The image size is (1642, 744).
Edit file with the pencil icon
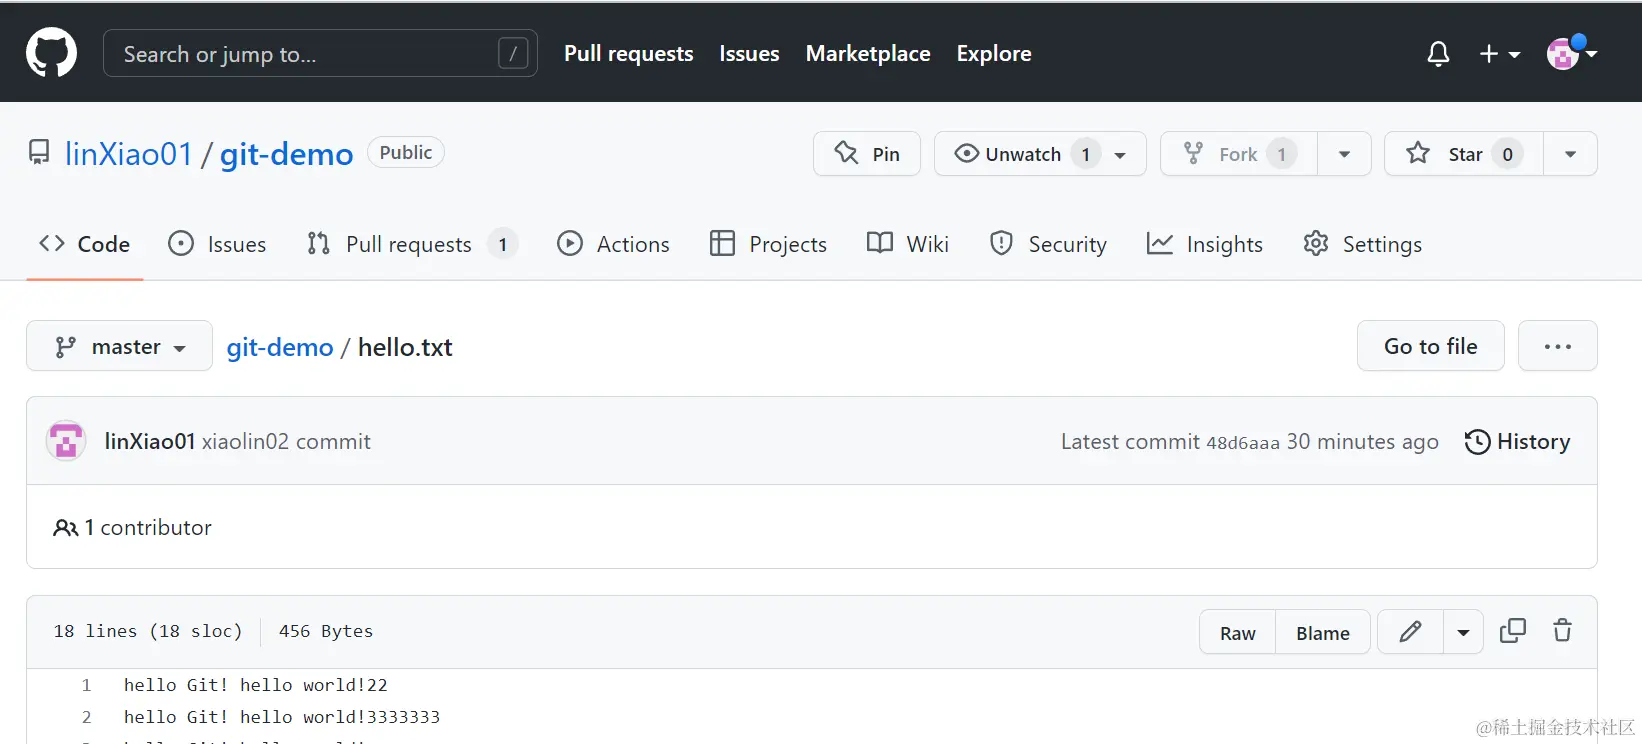click(x=1410, y=632)
